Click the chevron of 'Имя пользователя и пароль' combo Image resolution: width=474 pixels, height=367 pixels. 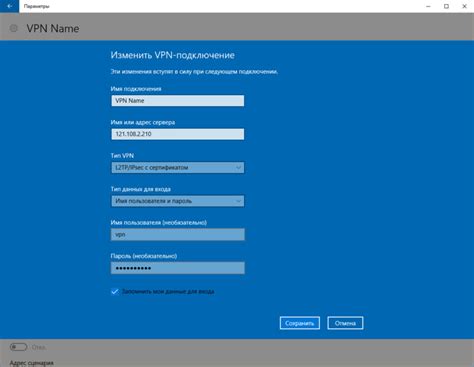[238, 201]
